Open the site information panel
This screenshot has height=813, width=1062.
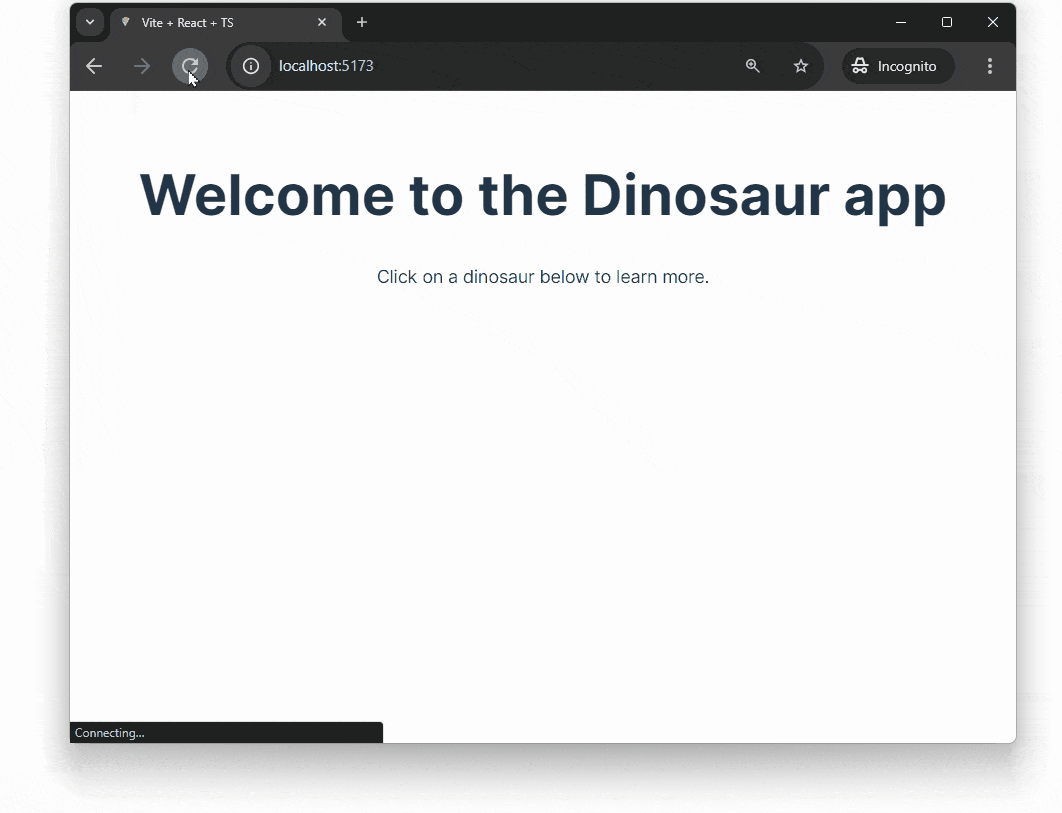pos(249,66)
